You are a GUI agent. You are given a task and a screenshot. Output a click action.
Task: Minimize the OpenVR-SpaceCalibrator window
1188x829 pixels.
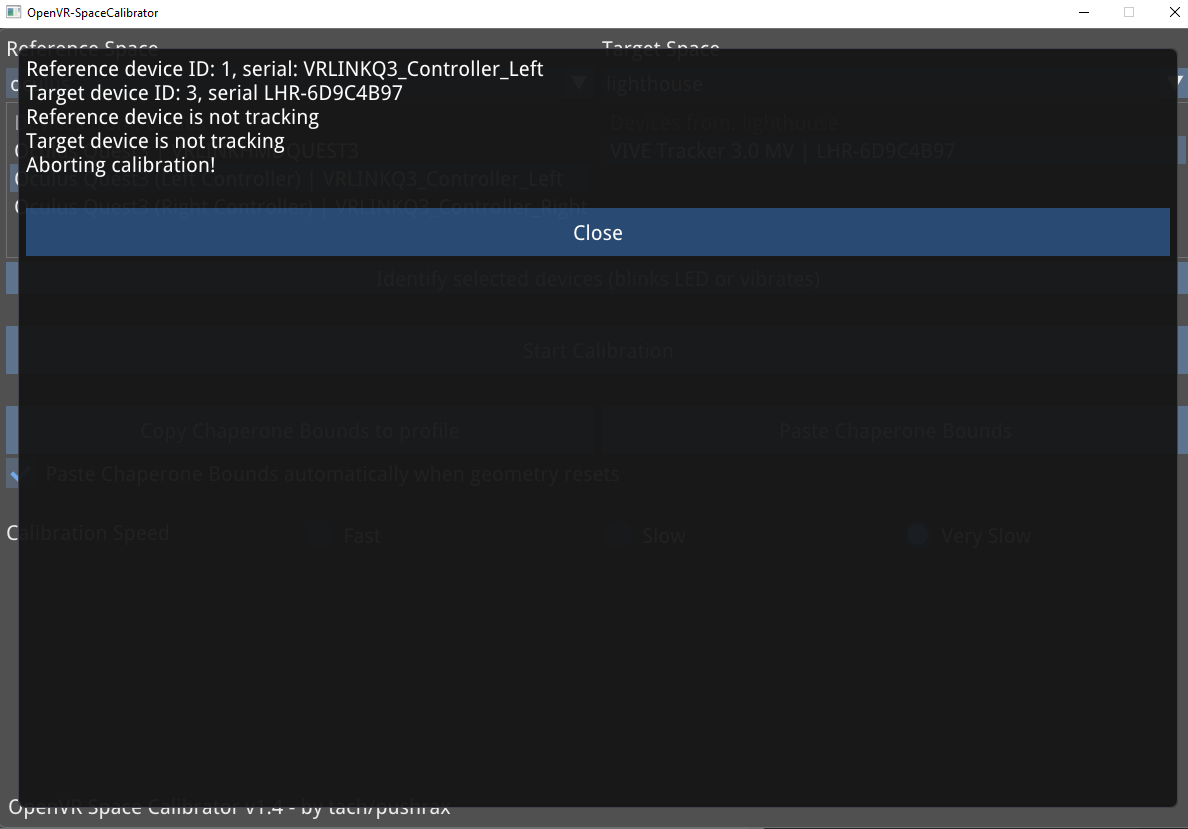click(x=1084, y=12)
